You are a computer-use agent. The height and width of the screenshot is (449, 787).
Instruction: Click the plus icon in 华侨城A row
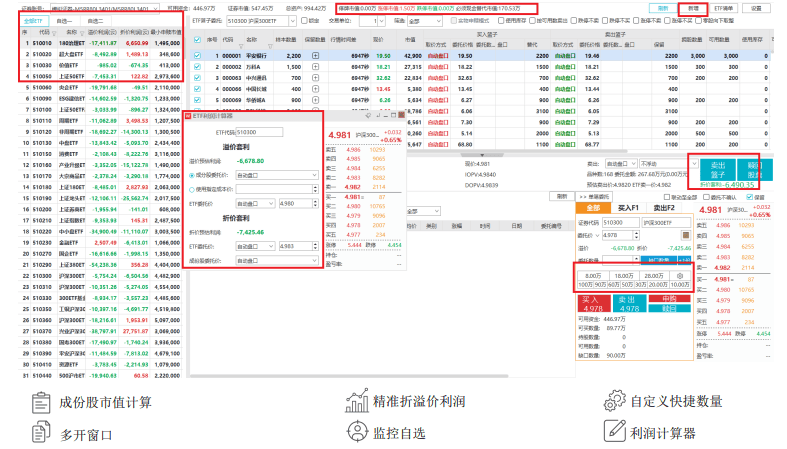315,100
